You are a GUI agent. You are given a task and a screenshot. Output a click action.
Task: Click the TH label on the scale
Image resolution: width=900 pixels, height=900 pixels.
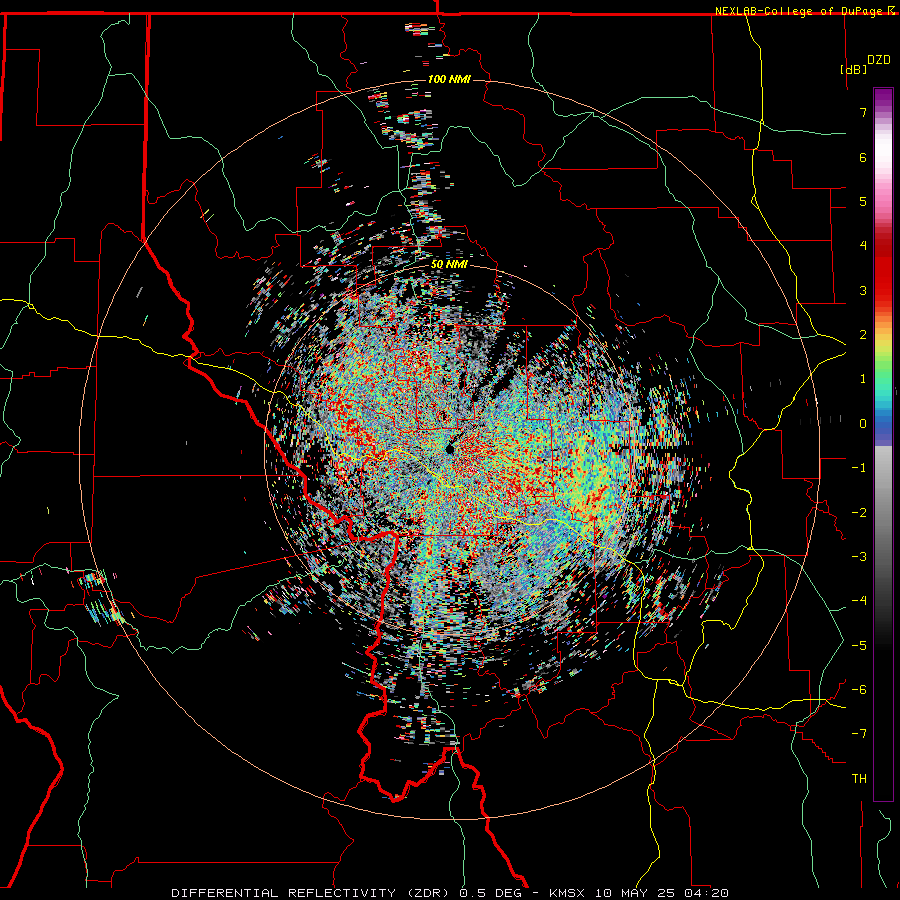(859, 779)
